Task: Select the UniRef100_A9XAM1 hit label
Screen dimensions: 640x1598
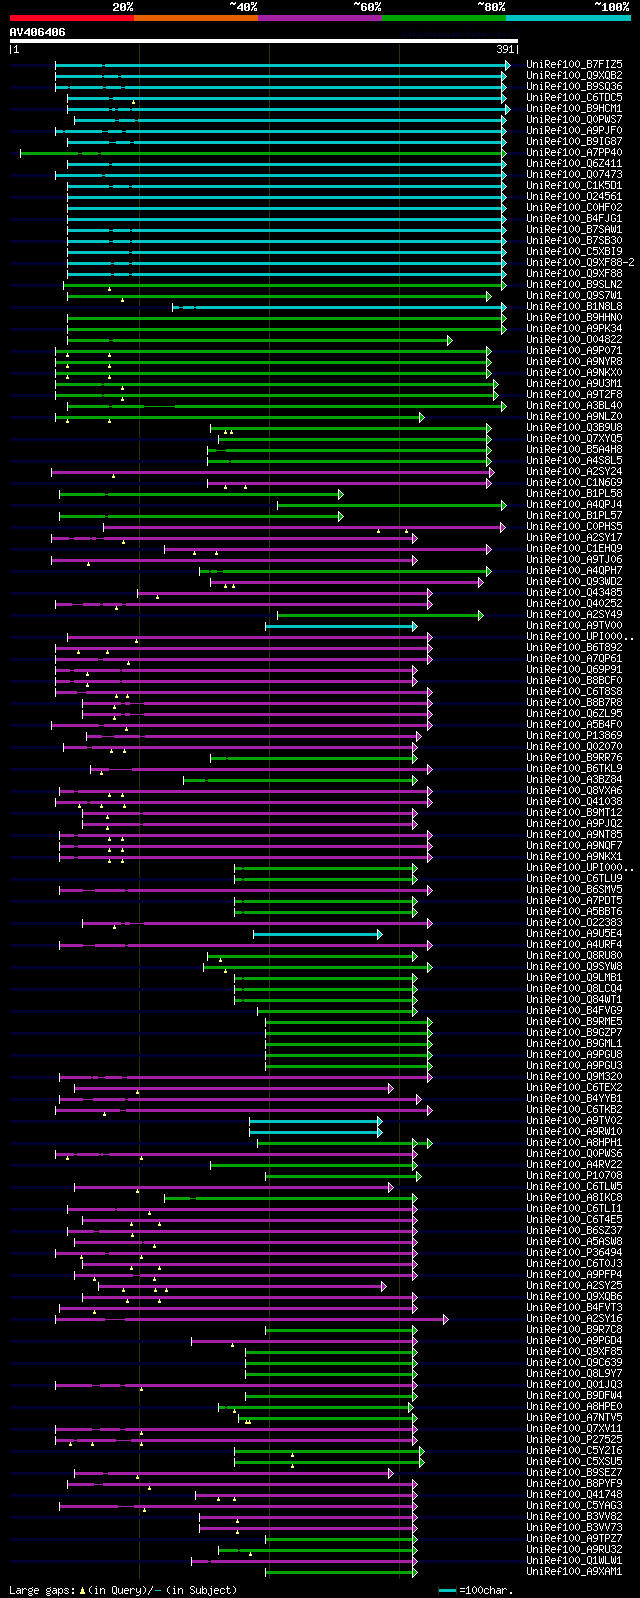Action: click(574, 1571)
